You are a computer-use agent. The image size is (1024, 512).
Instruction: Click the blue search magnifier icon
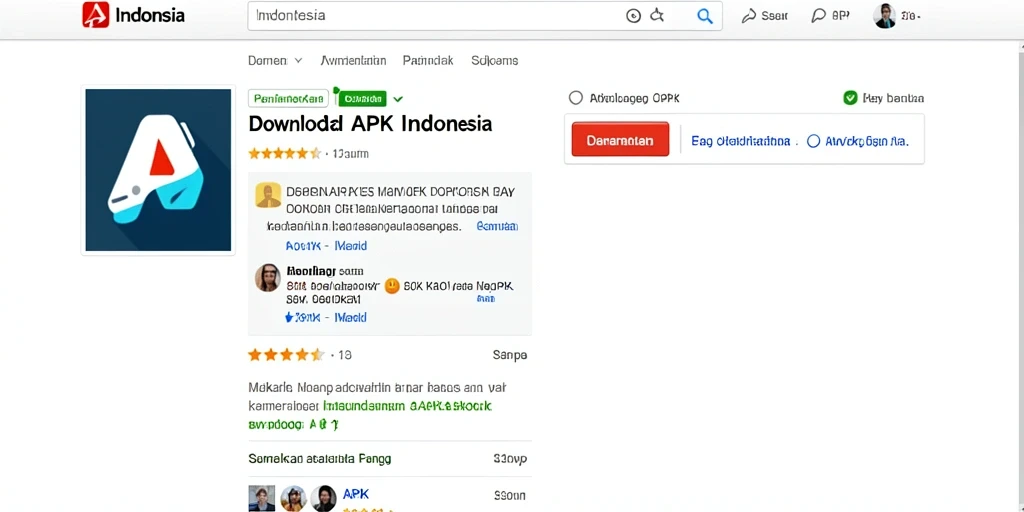pos(705,16)
